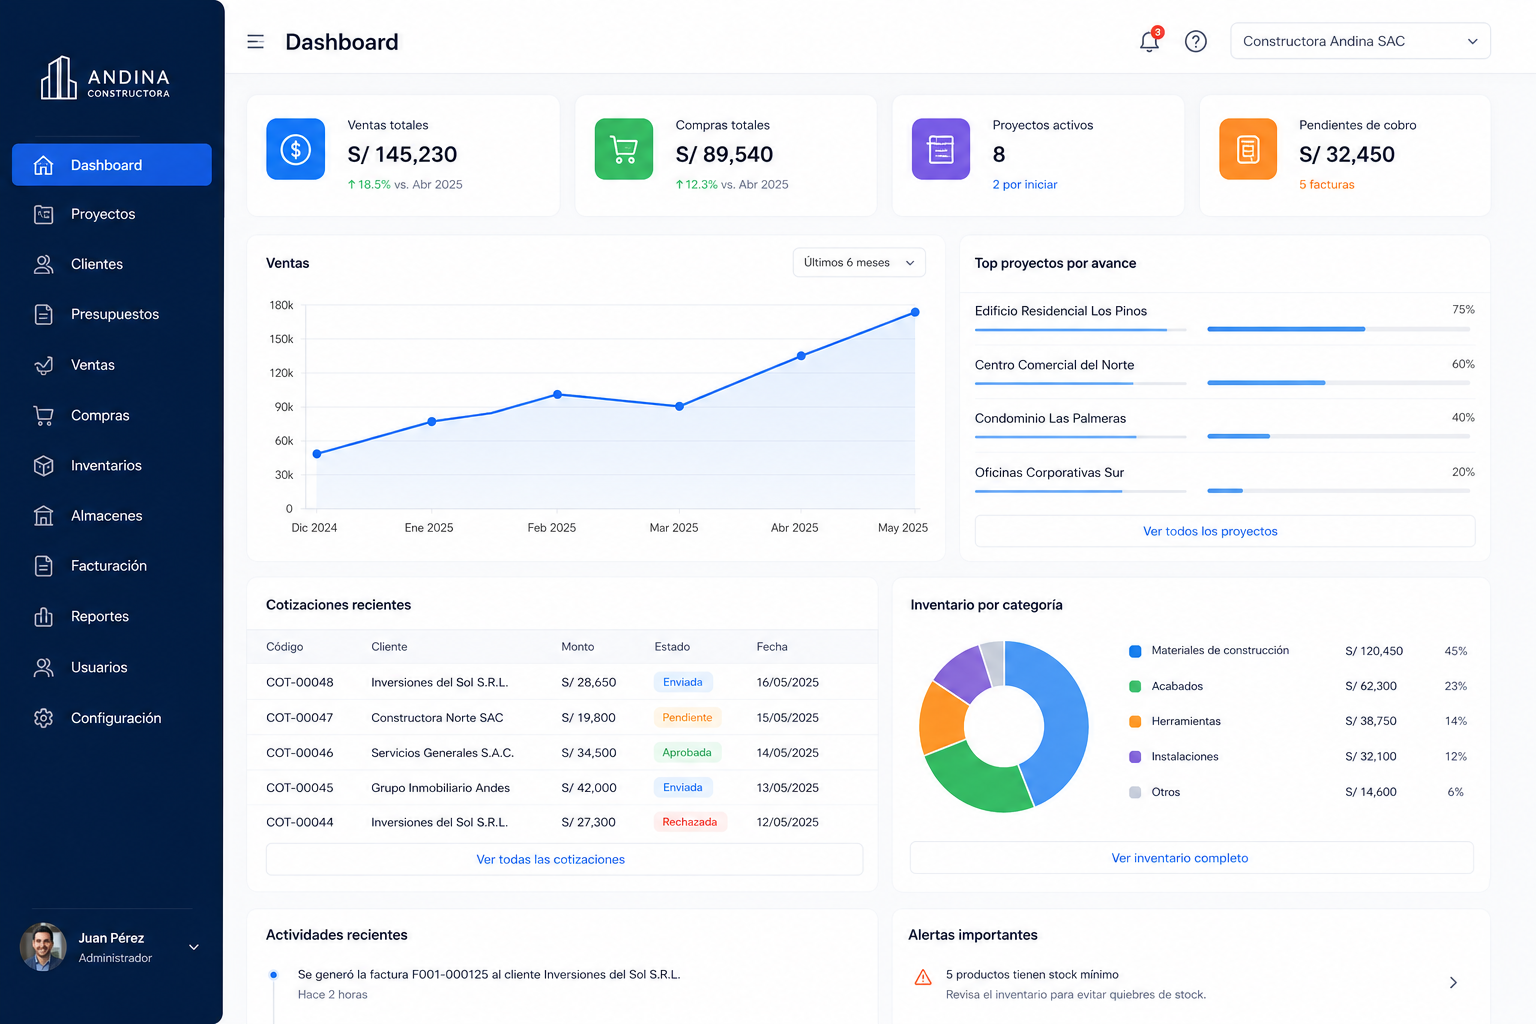The height and width of the screenshot is (1024, 1536).
Task: Click Ver todas las cotizaciones button
Action: pos(564,859)
